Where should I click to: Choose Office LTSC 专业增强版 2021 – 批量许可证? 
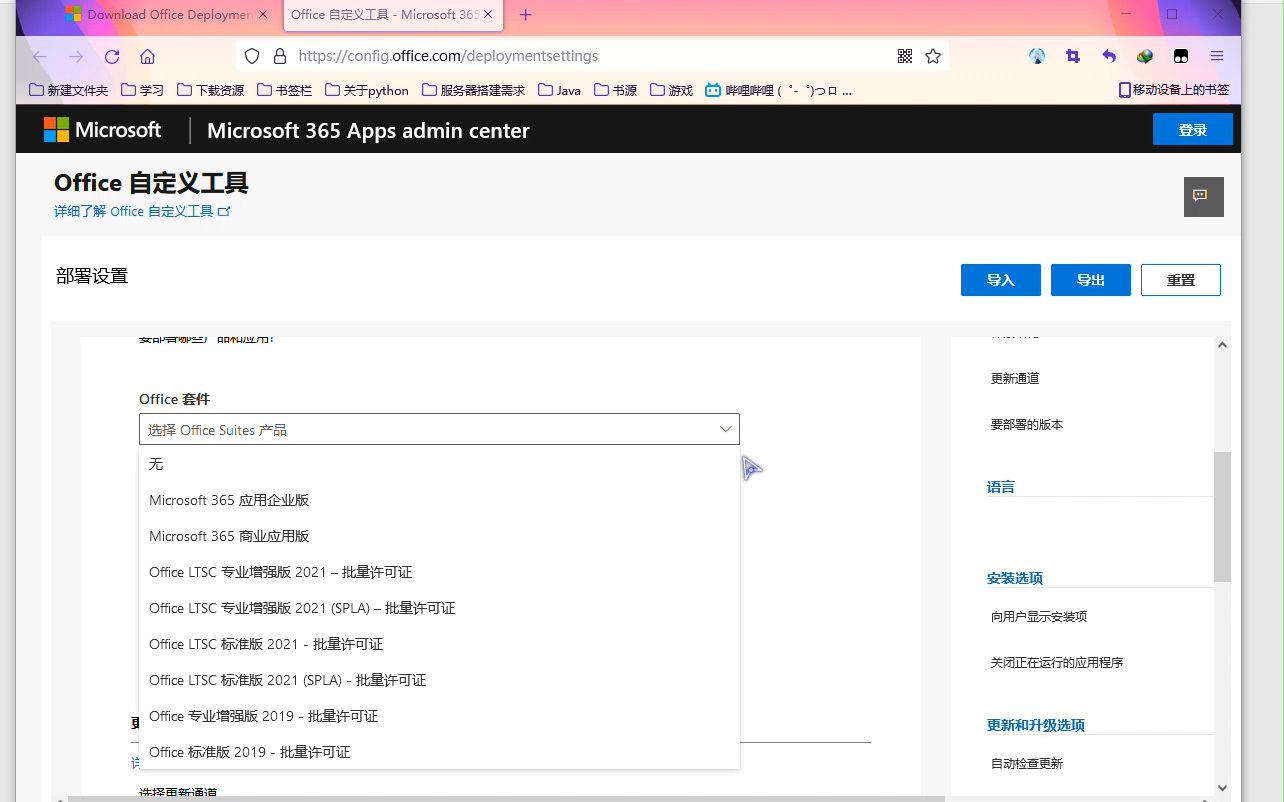439,572
